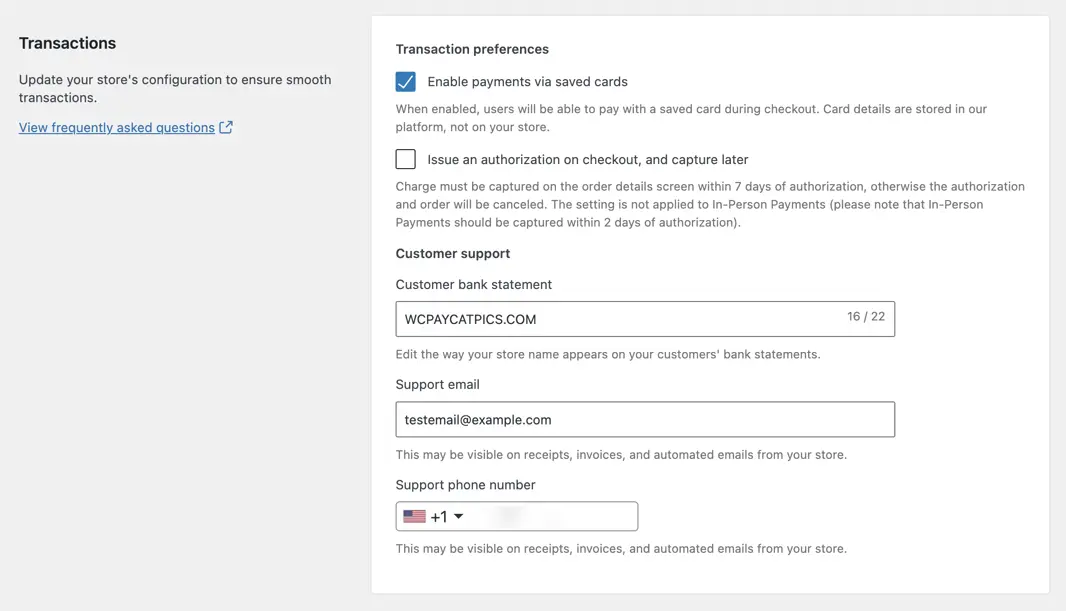Screen dimensions: 1066x611
Task: Uncheck the saved cards payment checkbox
Action: coord(406,82)
